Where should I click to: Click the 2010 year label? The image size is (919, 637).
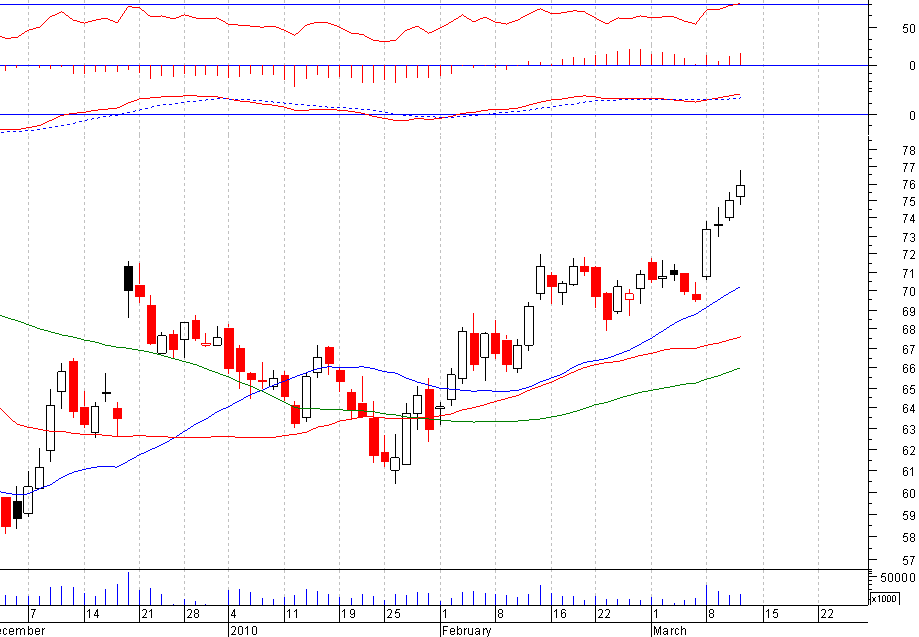244,631
